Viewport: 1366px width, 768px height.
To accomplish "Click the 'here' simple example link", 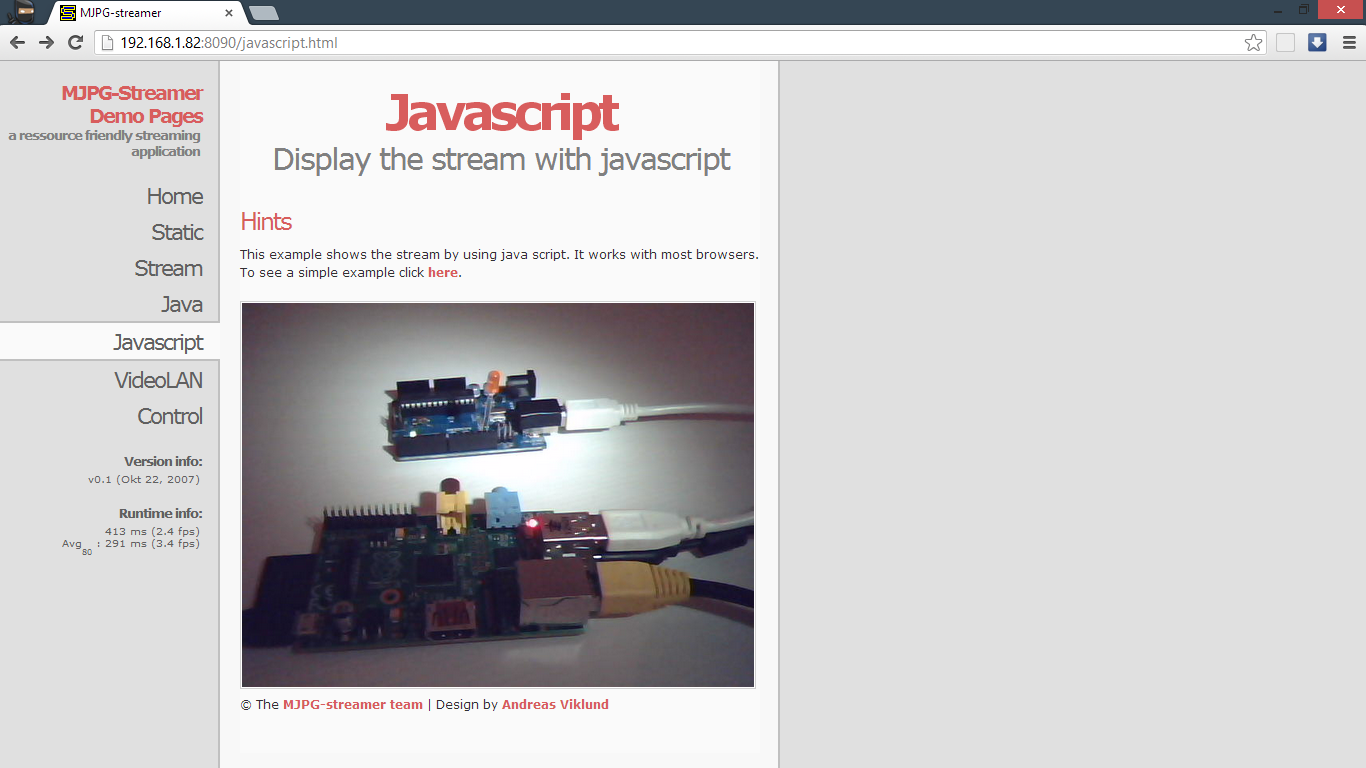I will [x=442, y=272].
